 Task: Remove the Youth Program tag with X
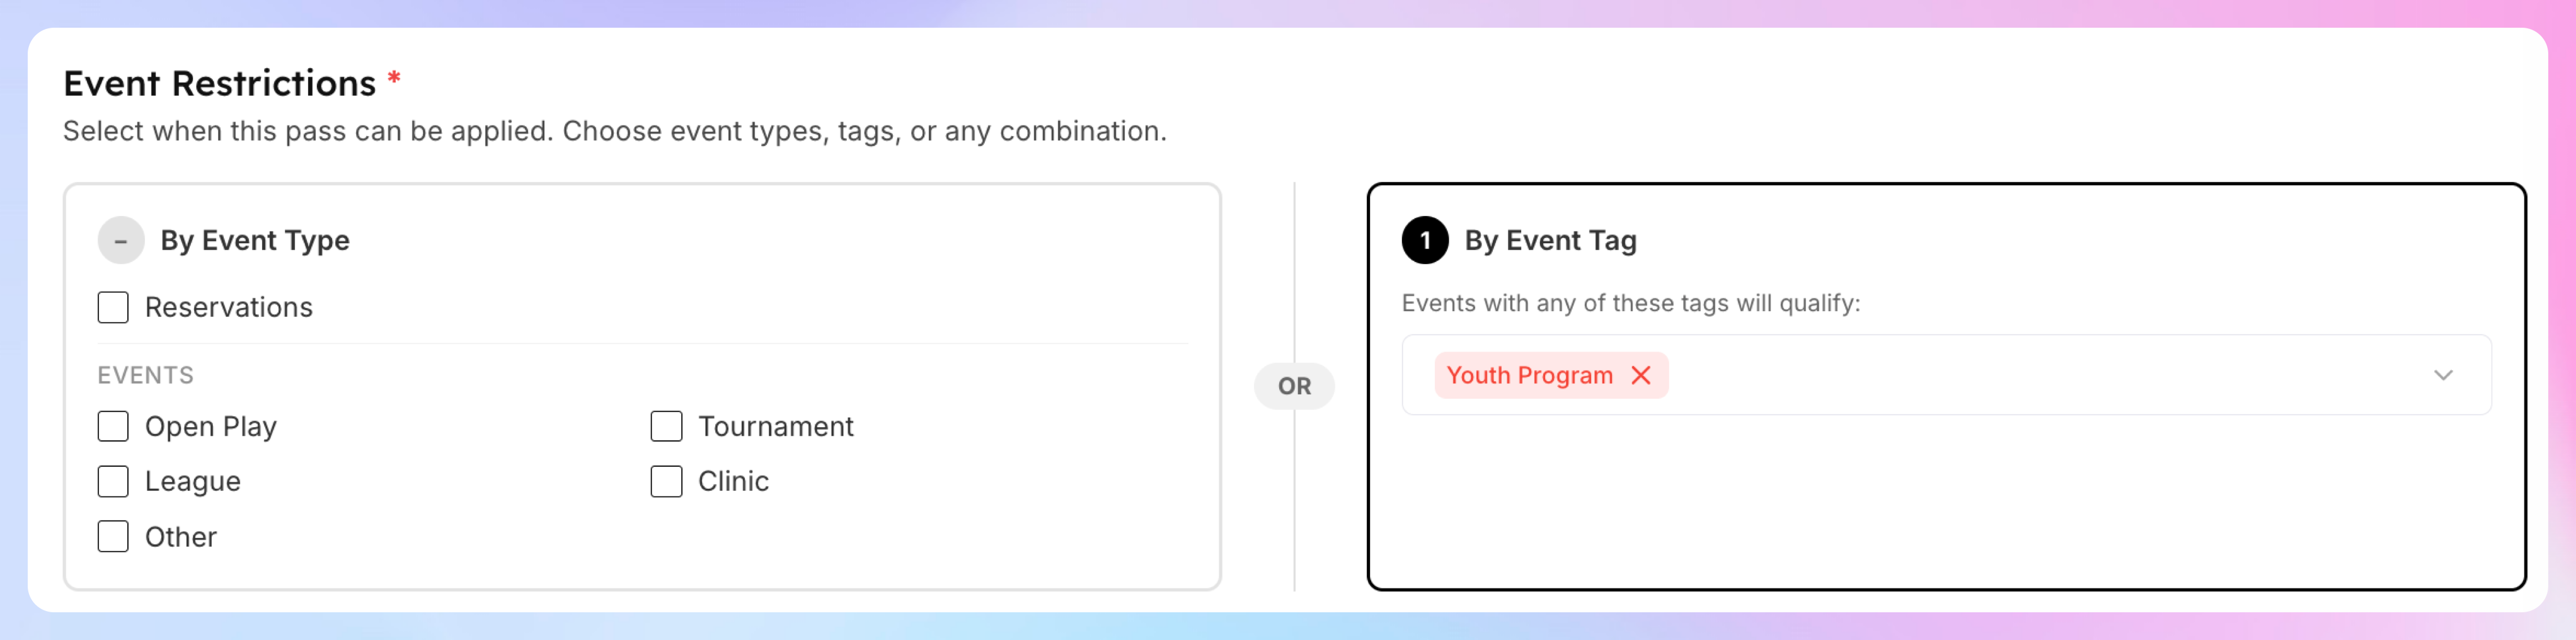tap(1640, 375)
